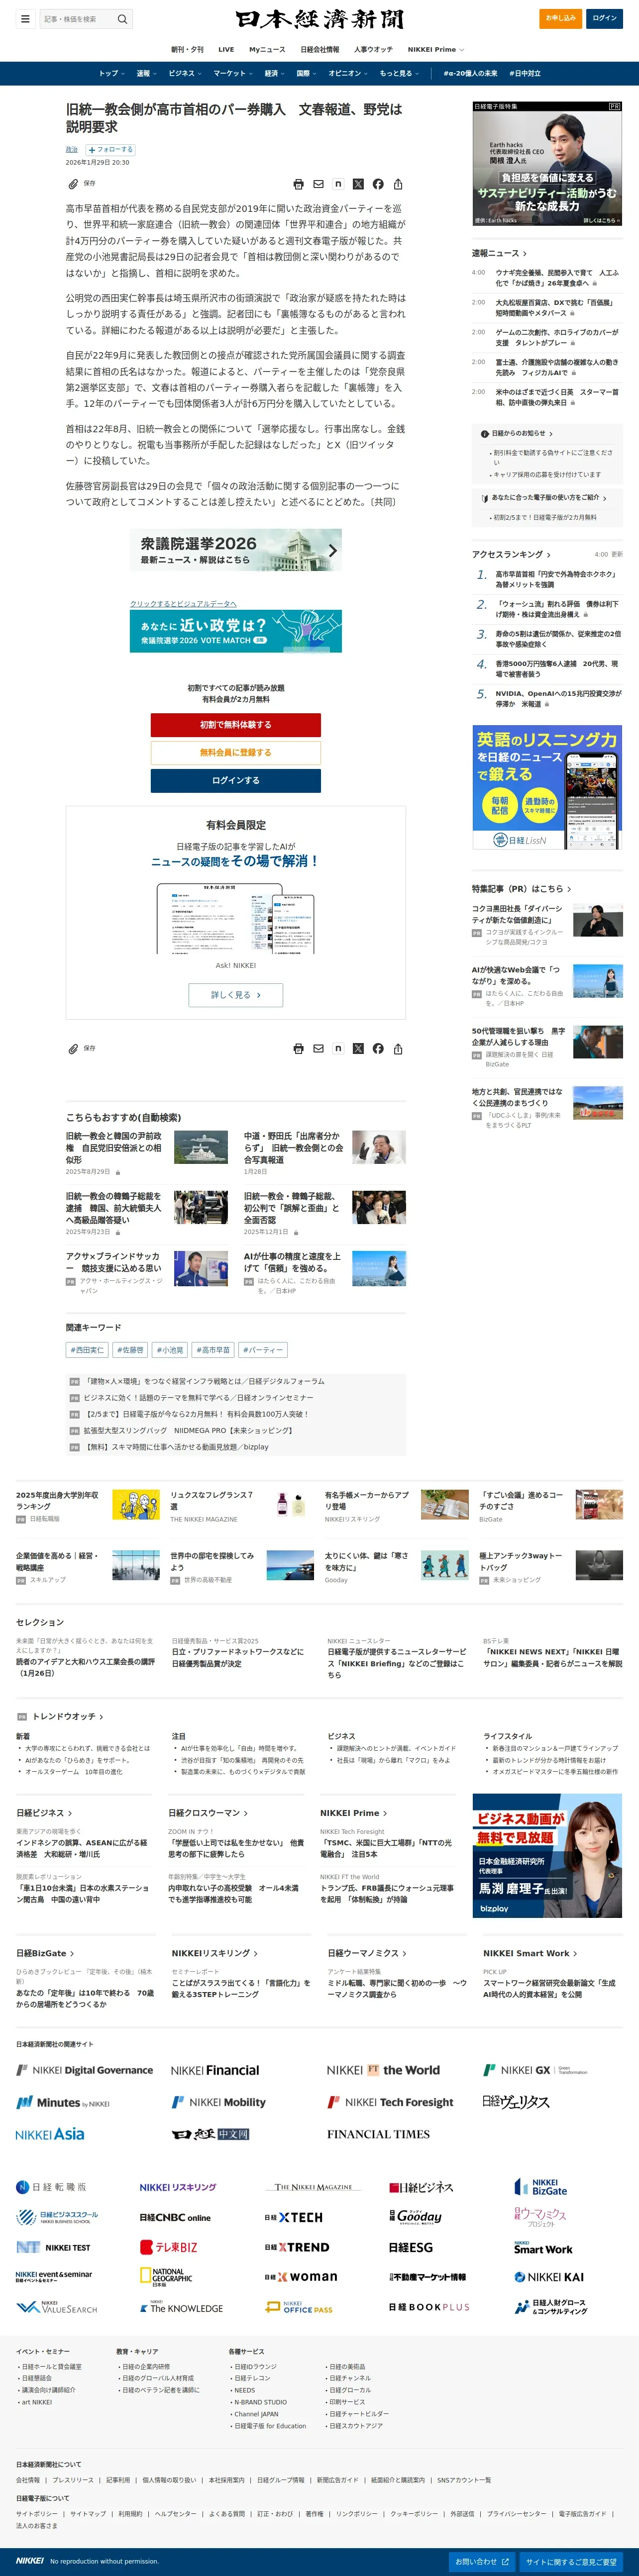Open ranking article about NVIDIA and OpenAI
The width and height of the screenshot is (639, 2576).
click(x=558, y=698)
